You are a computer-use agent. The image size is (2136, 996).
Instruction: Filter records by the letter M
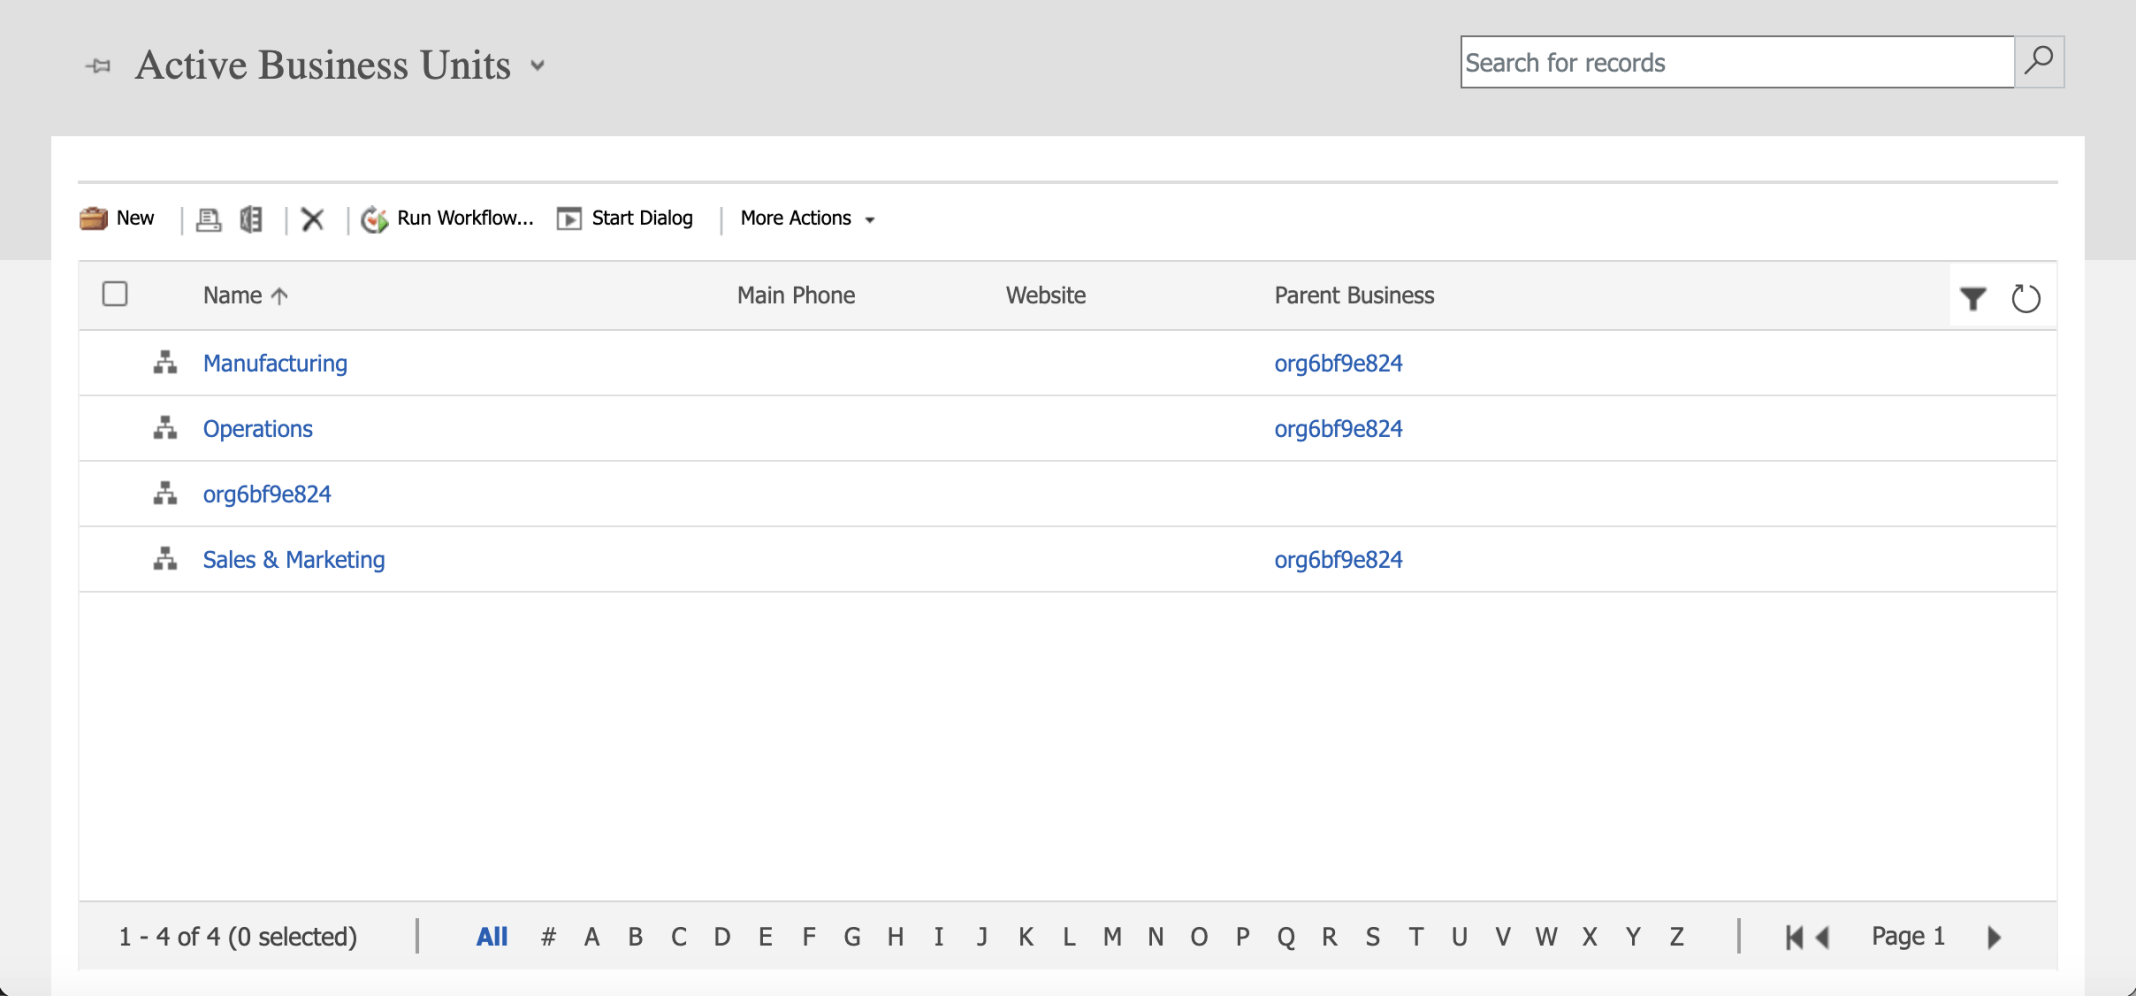1112,937
